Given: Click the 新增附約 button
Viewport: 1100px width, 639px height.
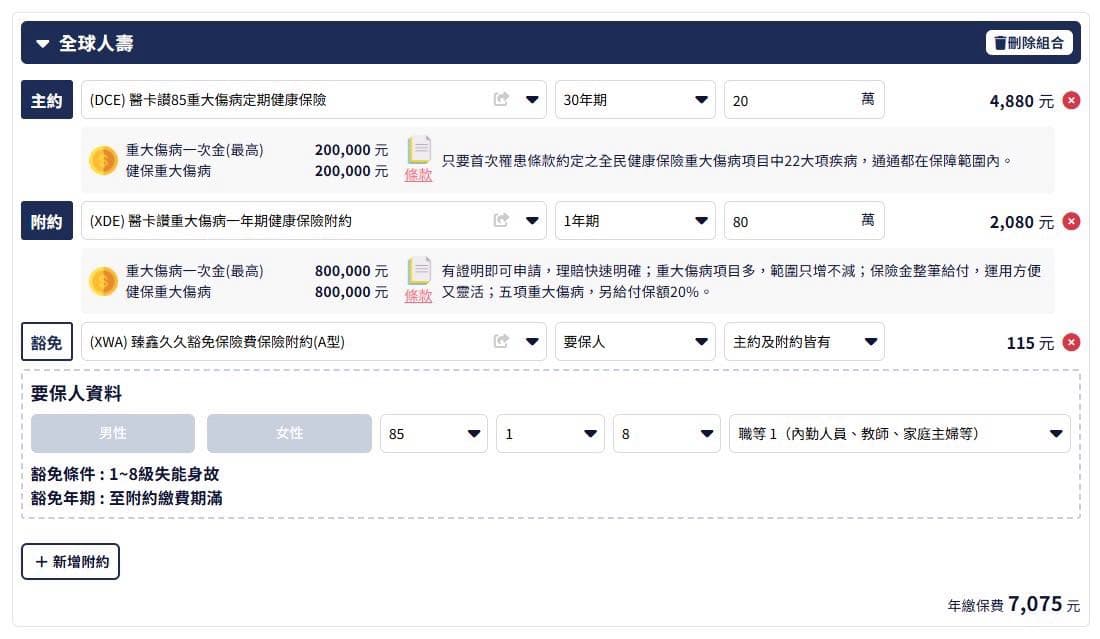Looking at the screenshot, I should coord(70,561).
